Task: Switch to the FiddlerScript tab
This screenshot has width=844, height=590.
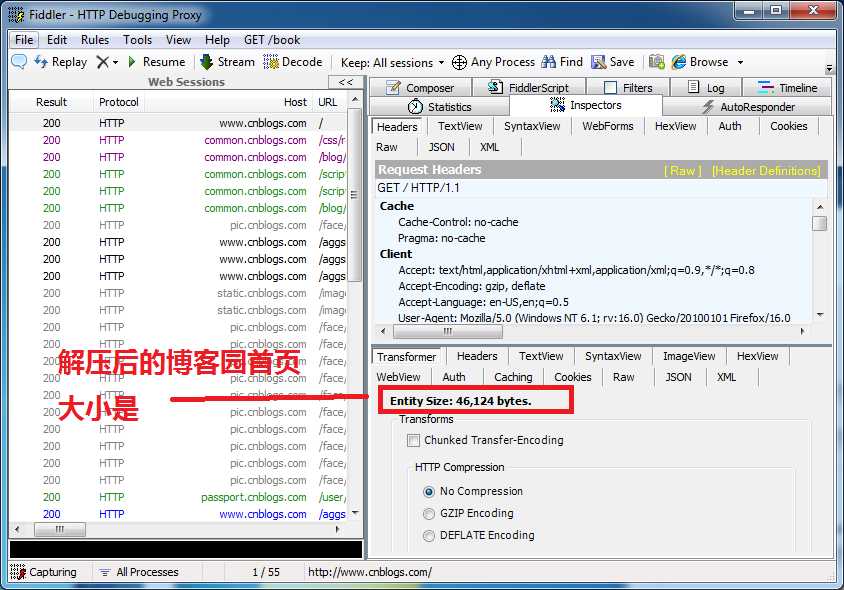Action: click(x=529, y=87)
